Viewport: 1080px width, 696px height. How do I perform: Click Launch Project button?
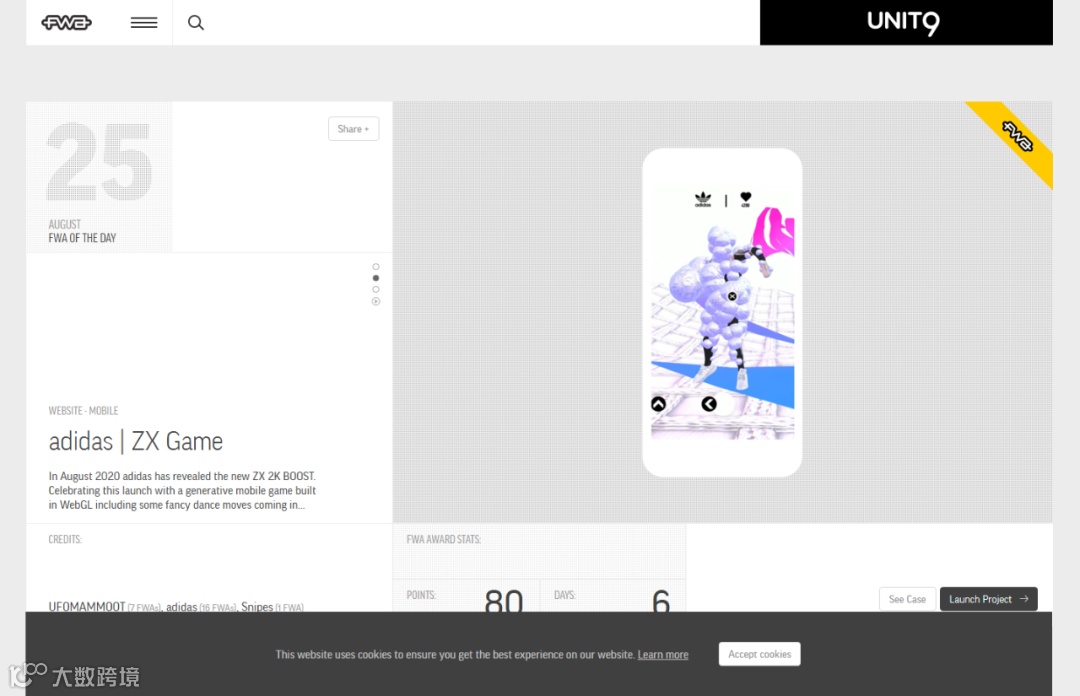988,599
